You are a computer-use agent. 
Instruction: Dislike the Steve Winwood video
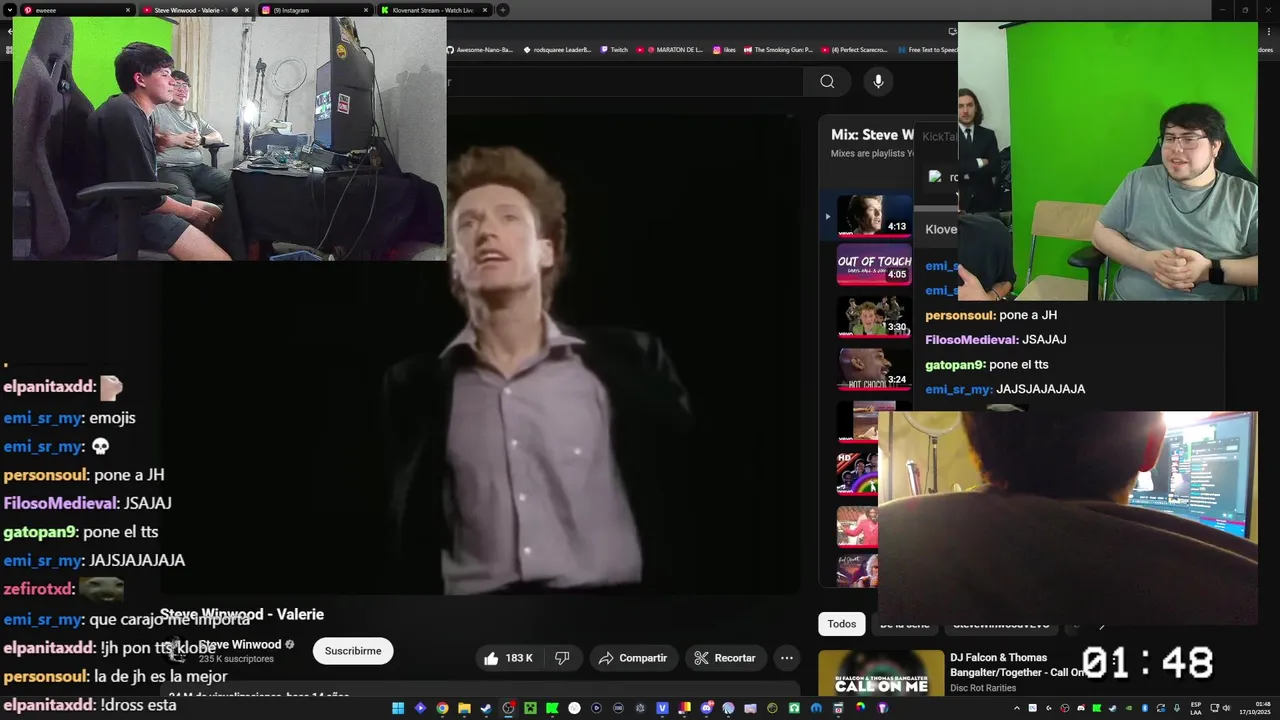click(x=562, y=658)
